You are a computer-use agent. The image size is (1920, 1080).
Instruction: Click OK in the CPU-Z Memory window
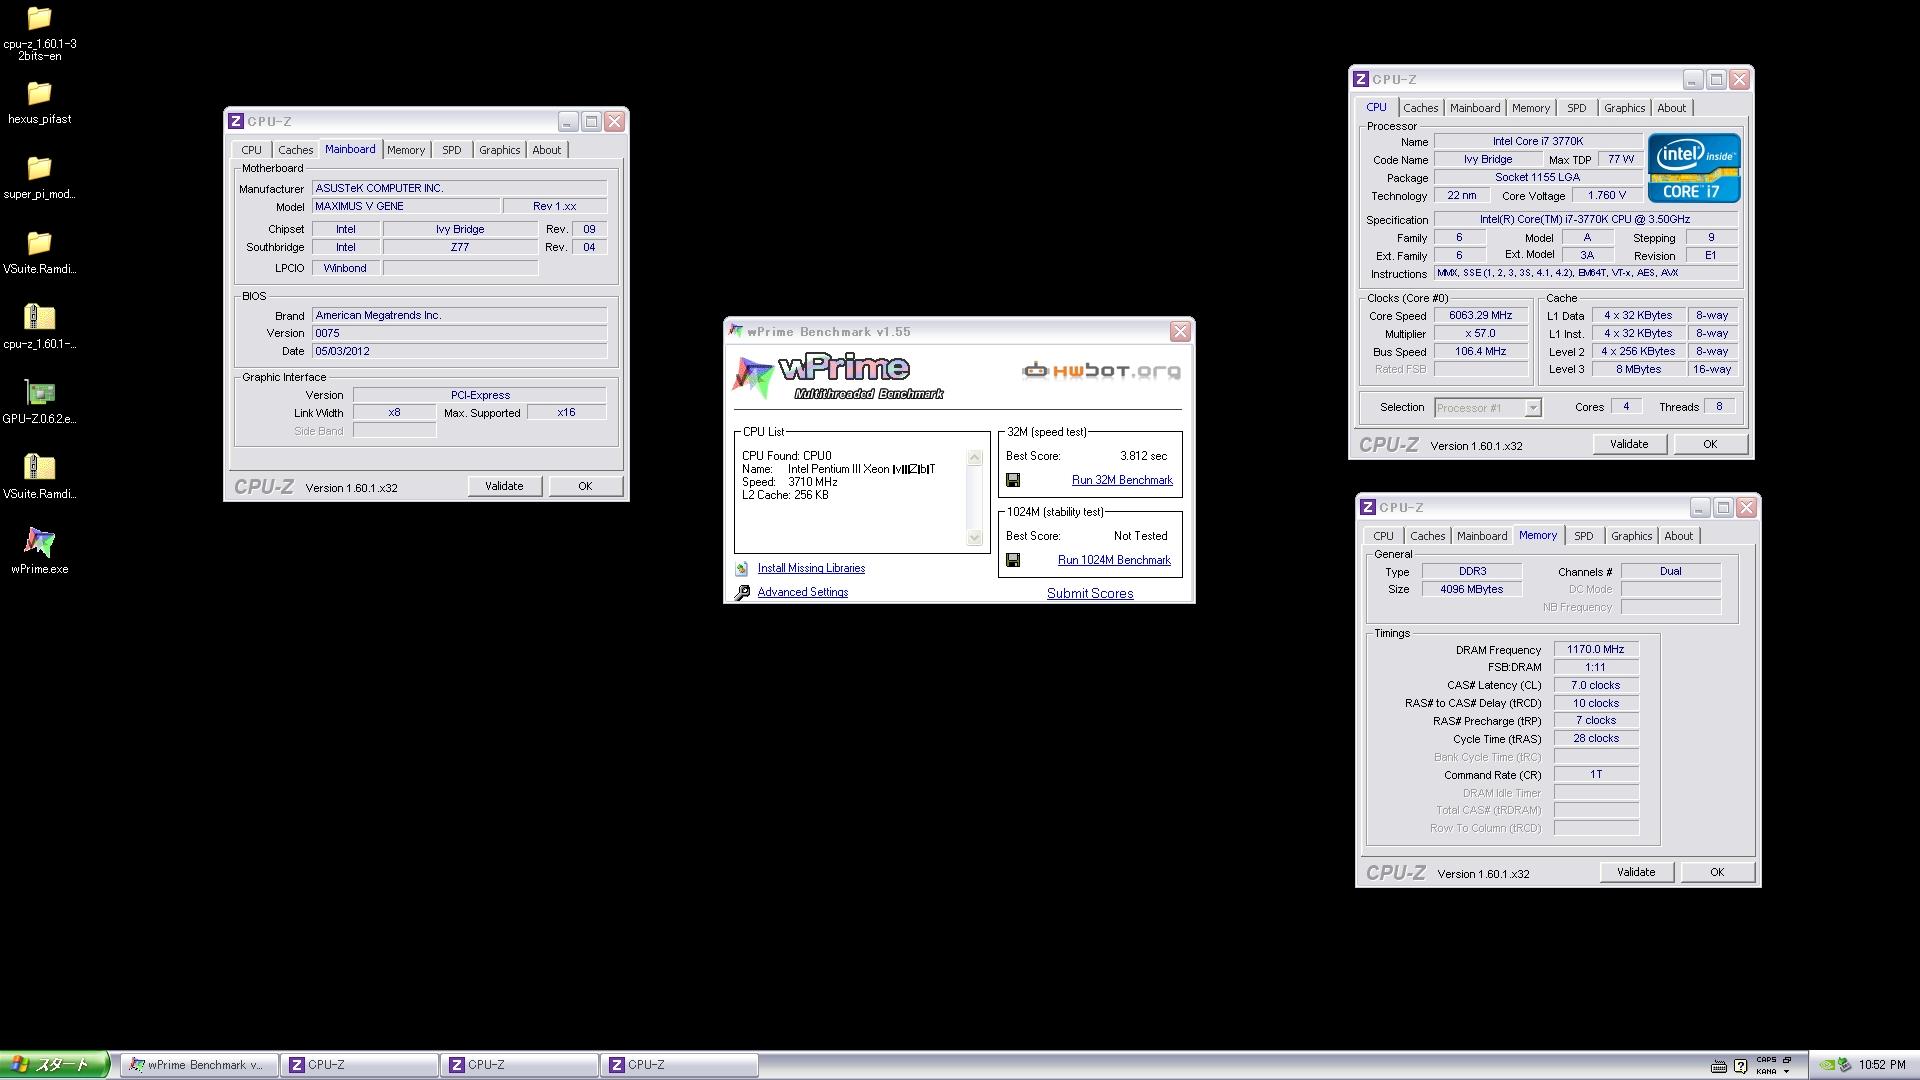pos(1717,872)
